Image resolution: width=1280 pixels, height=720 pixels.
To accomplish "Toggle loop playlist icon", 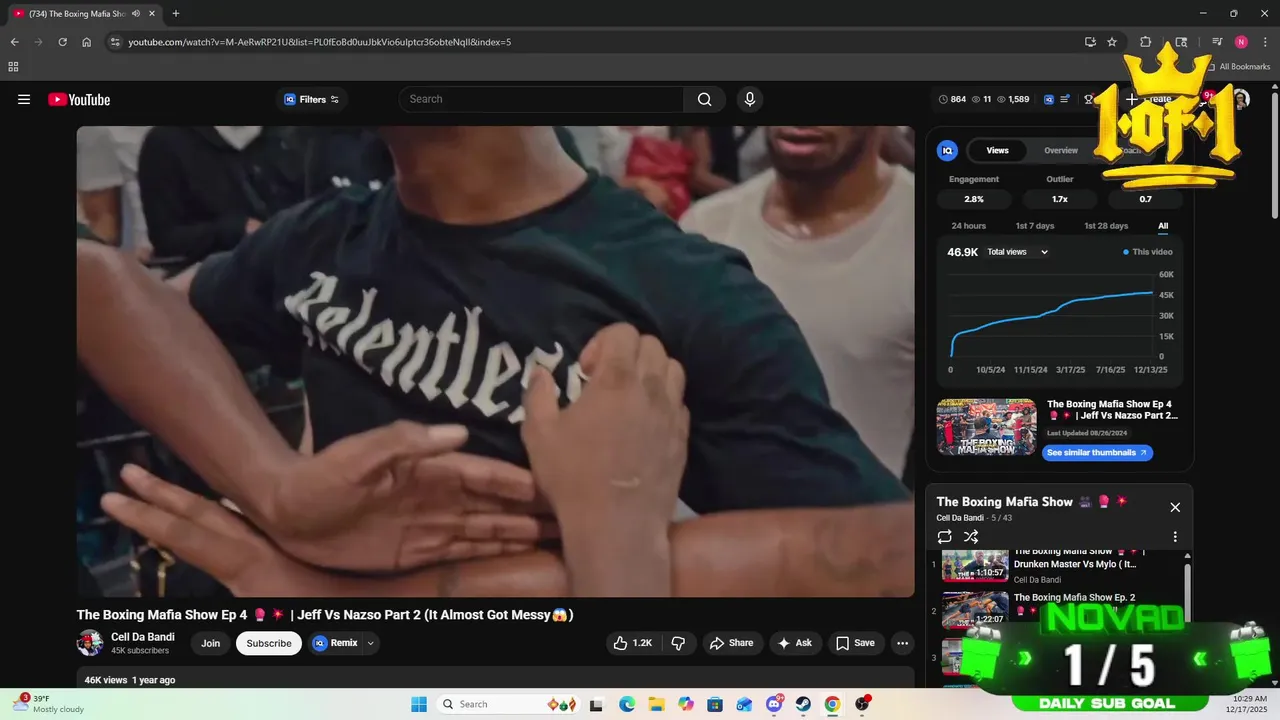I will point(945,537).
